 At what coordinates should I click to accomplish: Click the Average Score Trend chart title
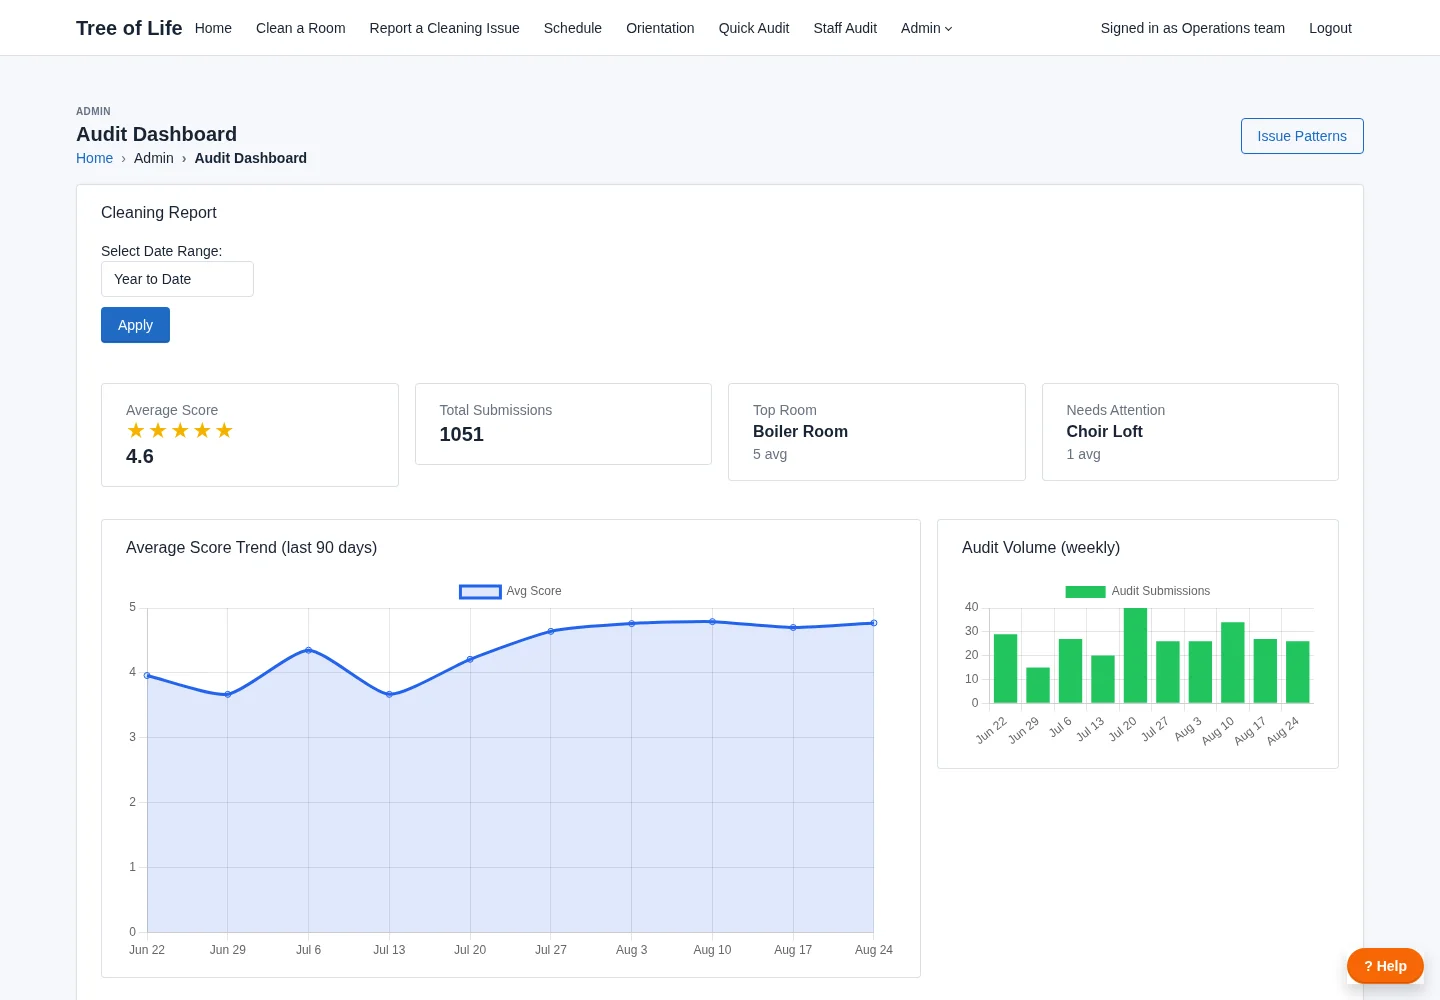251,547
